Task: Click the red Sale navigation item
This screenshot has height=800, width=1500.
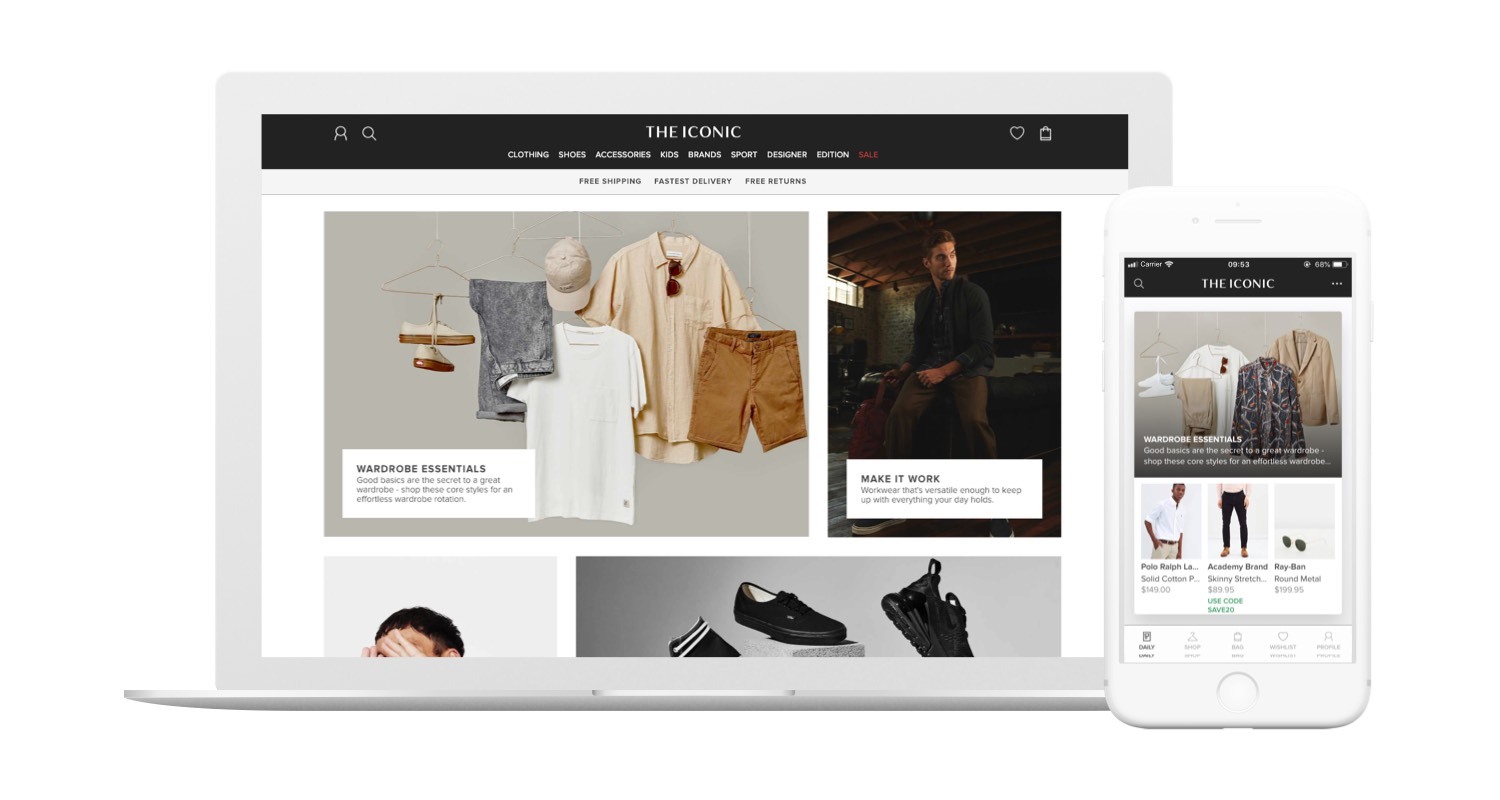Action: click(x=868, y=155)
